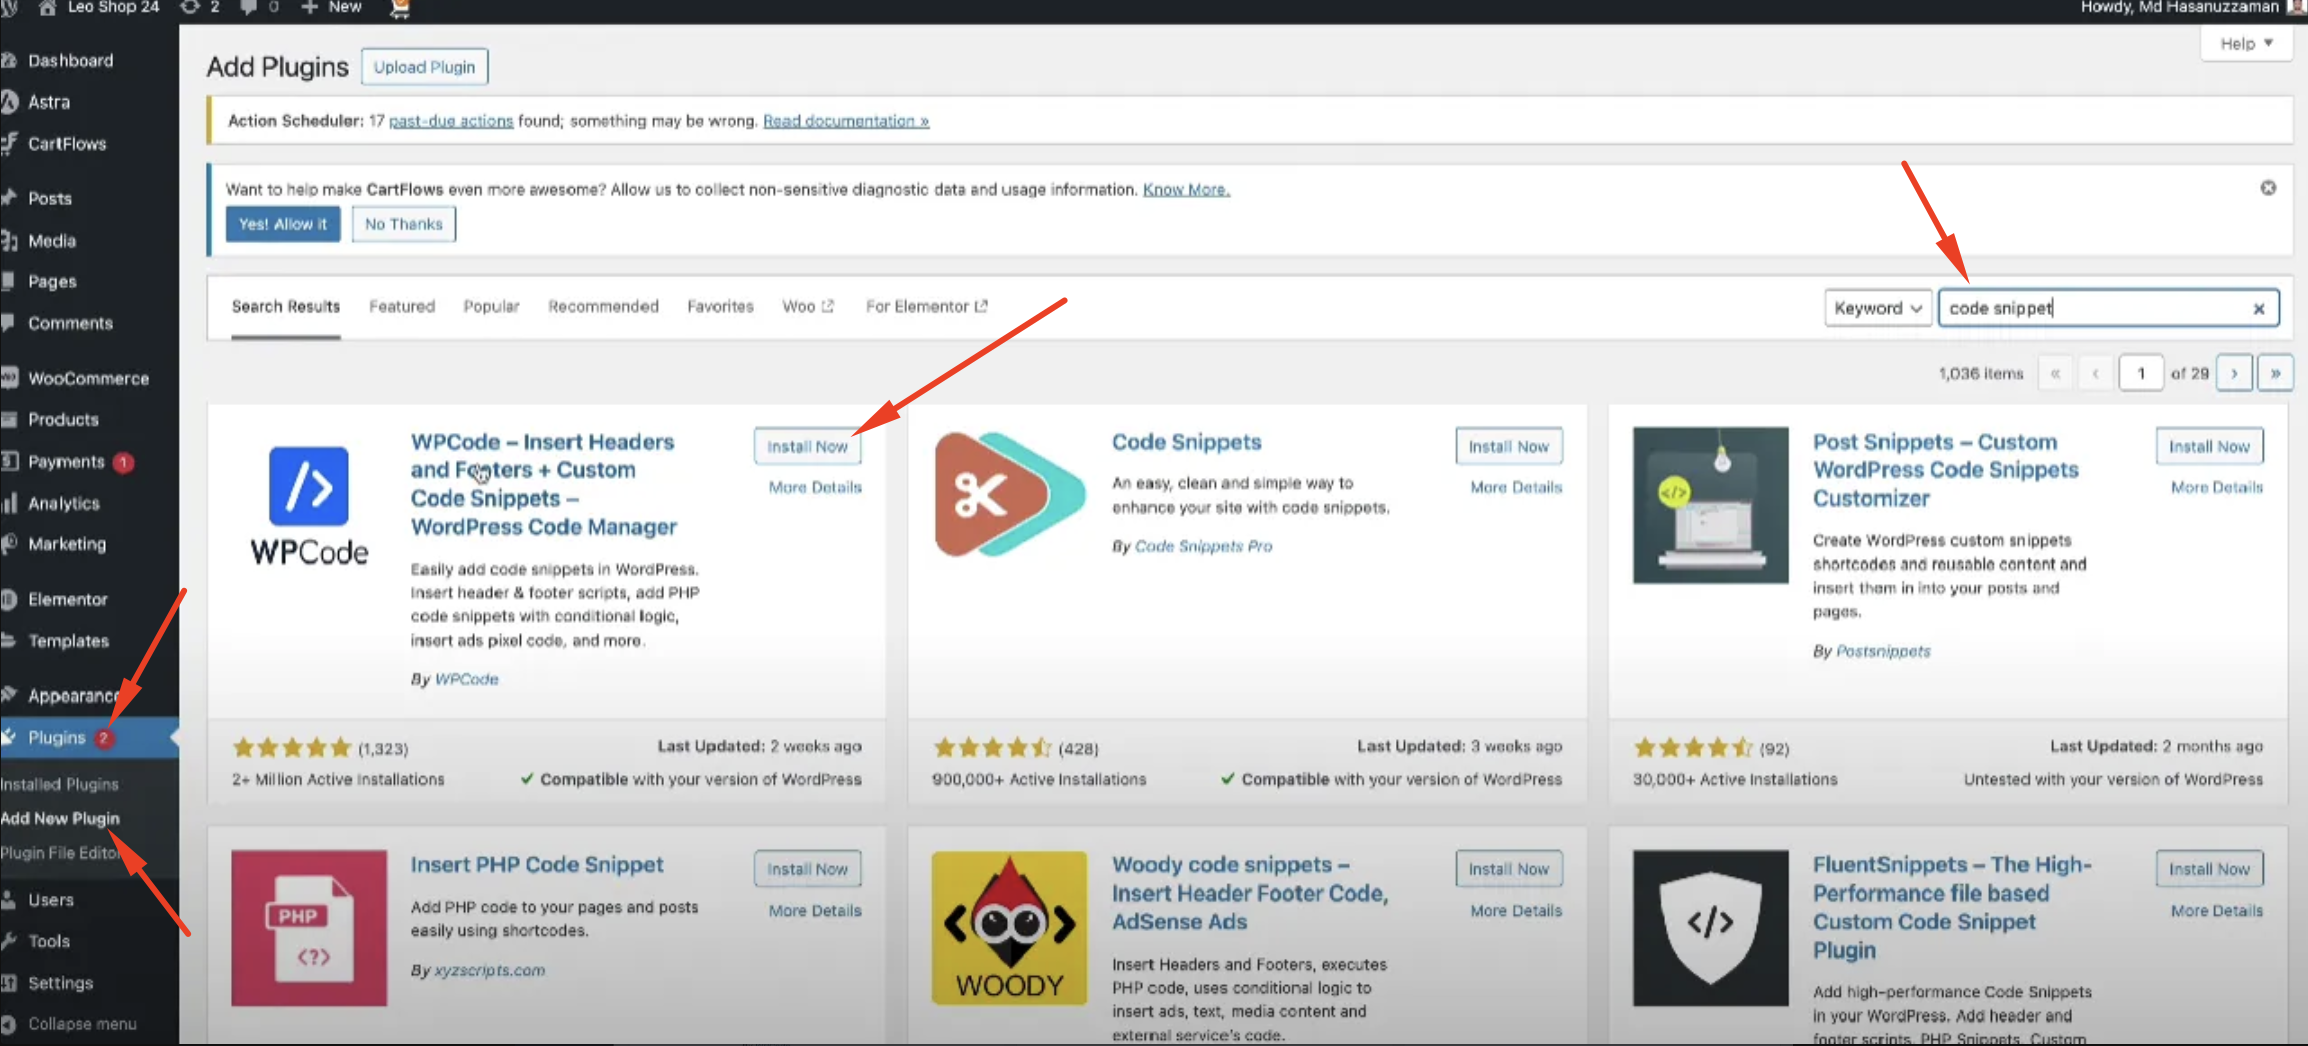The width and height of the screenshot is (2308, 1046).
Task: Open the Read documentation link
Action: point(846,121)
